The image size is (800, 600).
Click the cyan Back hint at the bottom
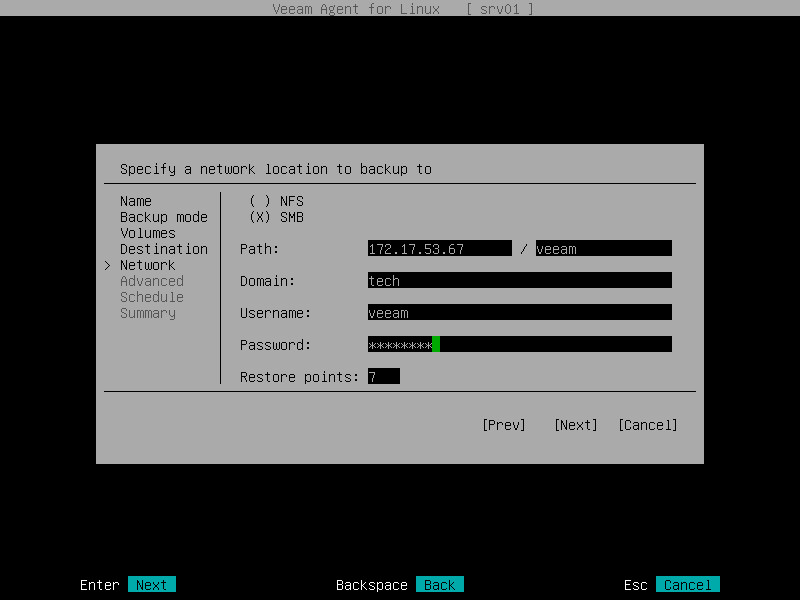click(440, 585)
